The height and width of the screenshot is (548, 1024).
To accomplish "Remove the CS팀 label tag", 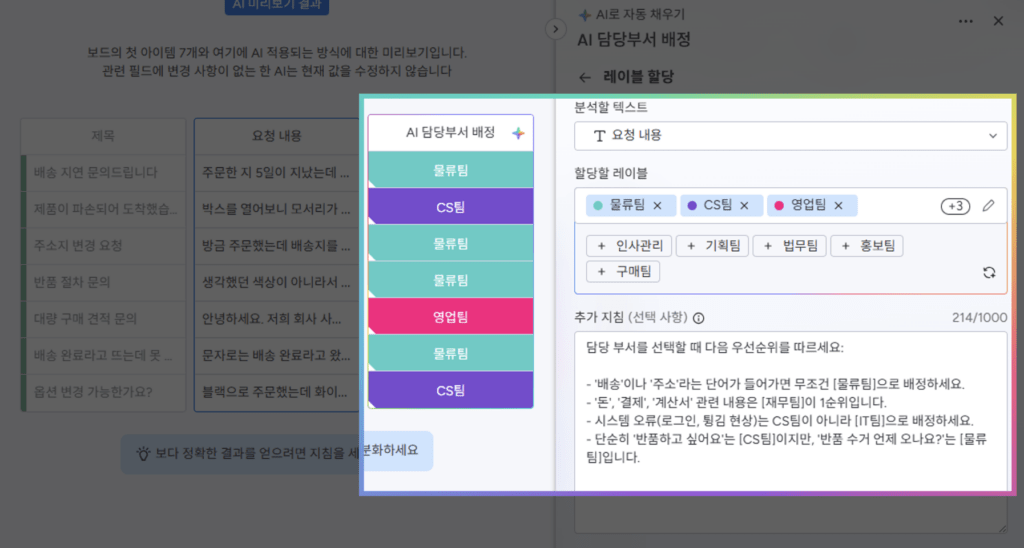I will [744, 206].
